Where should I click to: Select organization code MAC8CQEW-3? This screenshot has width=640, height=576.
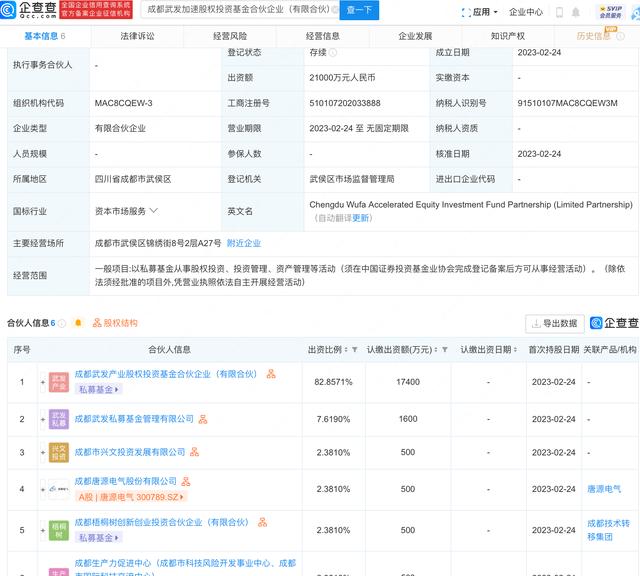click(x=123, y=103)
